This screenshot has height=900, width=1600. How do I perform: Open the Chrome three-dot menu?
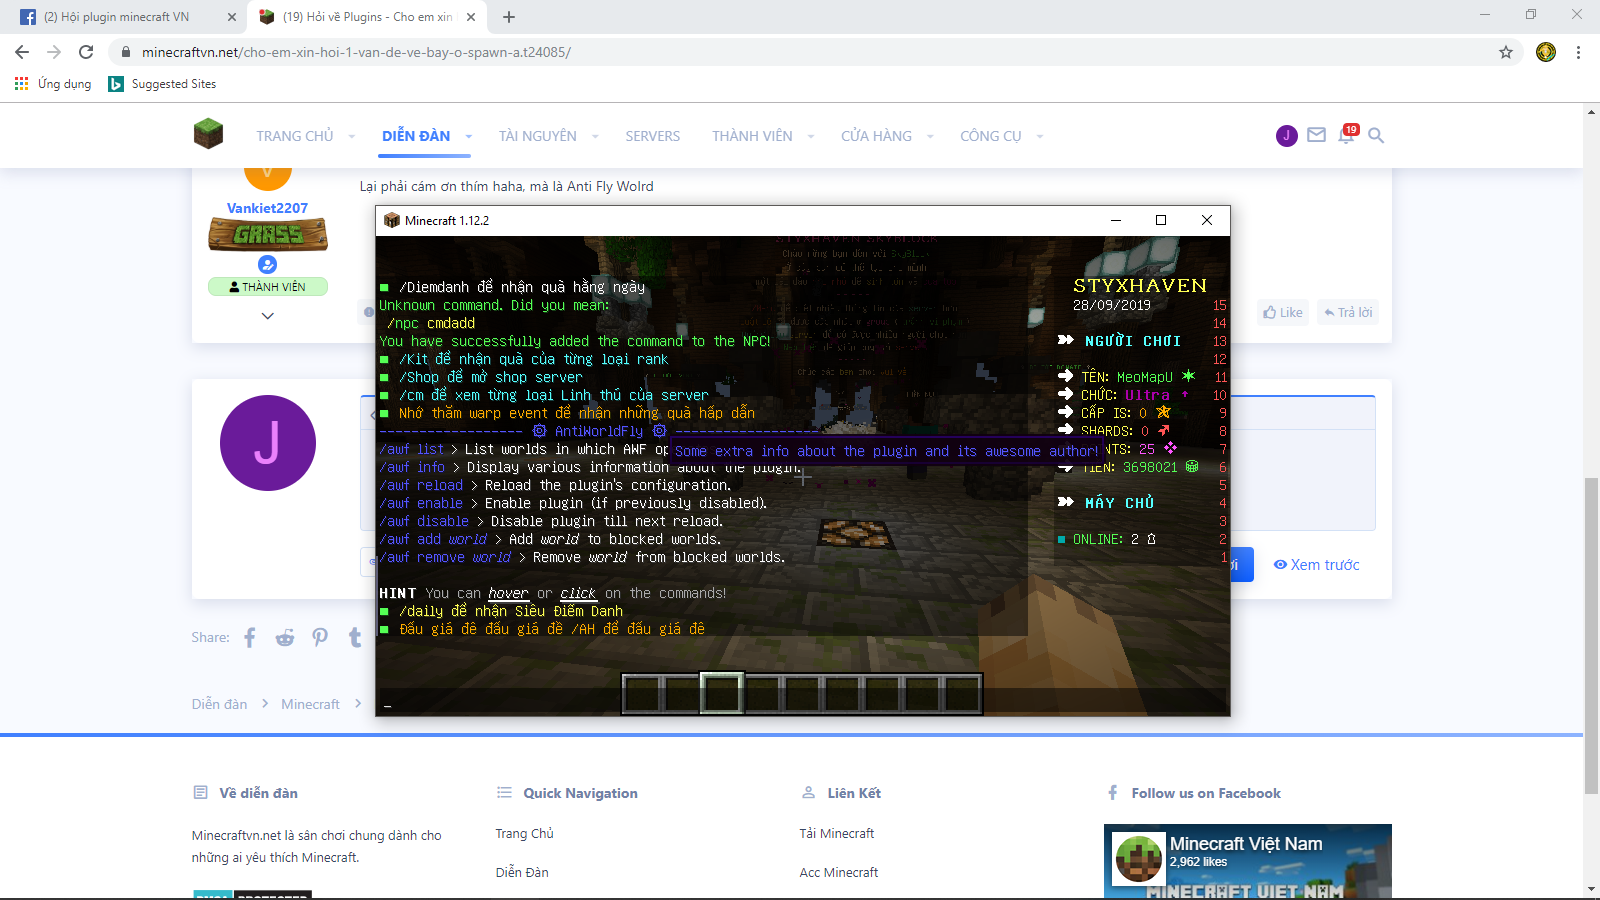click(x=1578, y=52)
